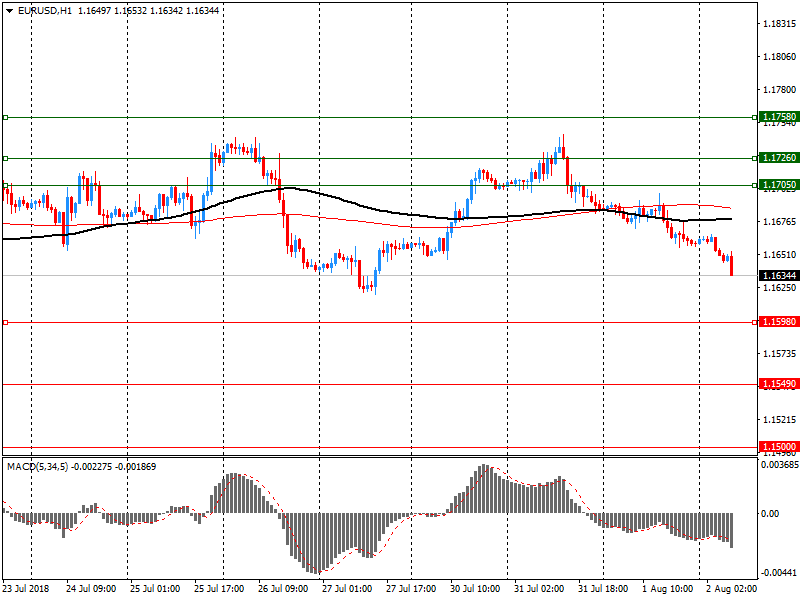The width and height of the screenshot is (800, 600).
Task: Click the 0.00 level on the MACD scale
Action: [770, 513]
